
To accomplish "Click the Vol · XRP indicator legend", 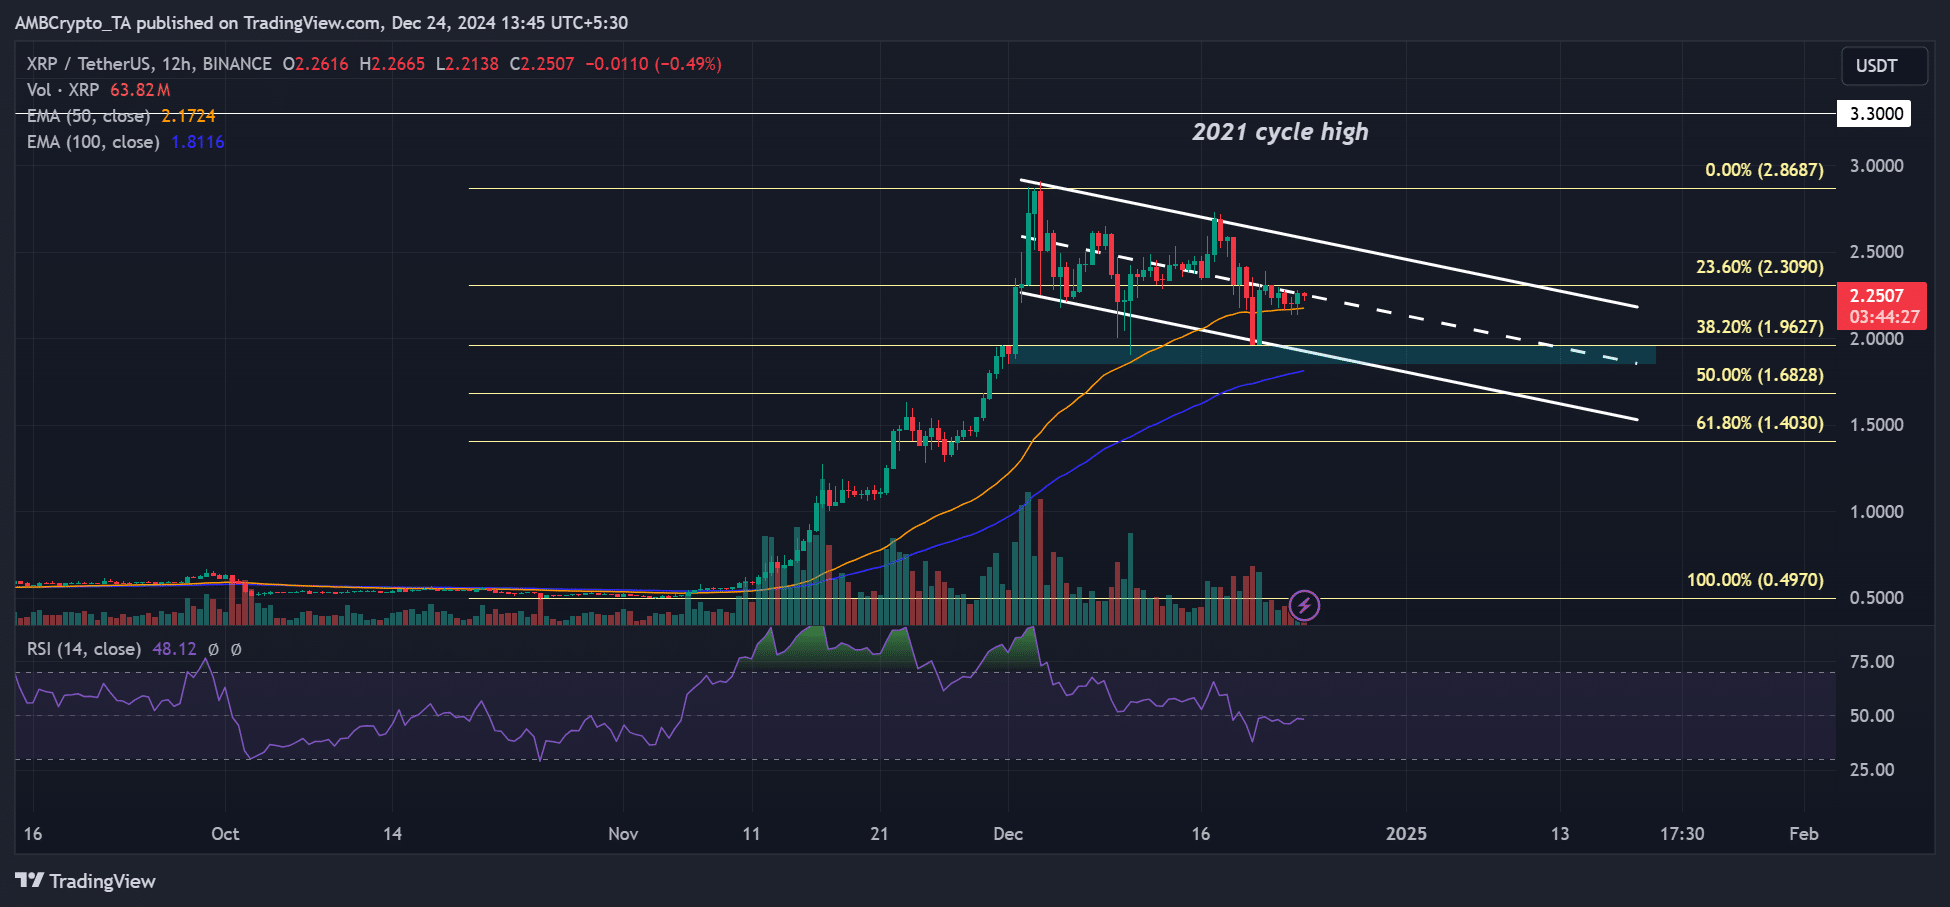I will tap(63, 90).
